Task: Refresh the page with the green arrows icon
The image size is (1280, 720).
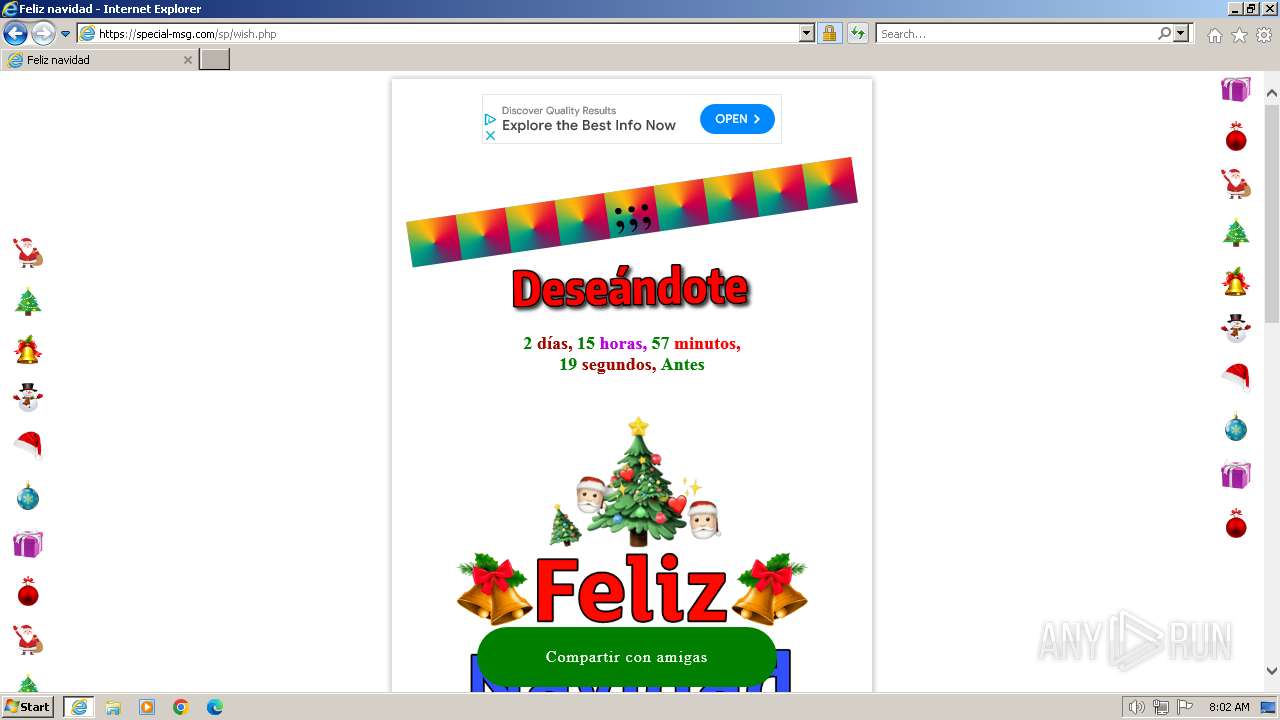Action: [x=857, y=34]
